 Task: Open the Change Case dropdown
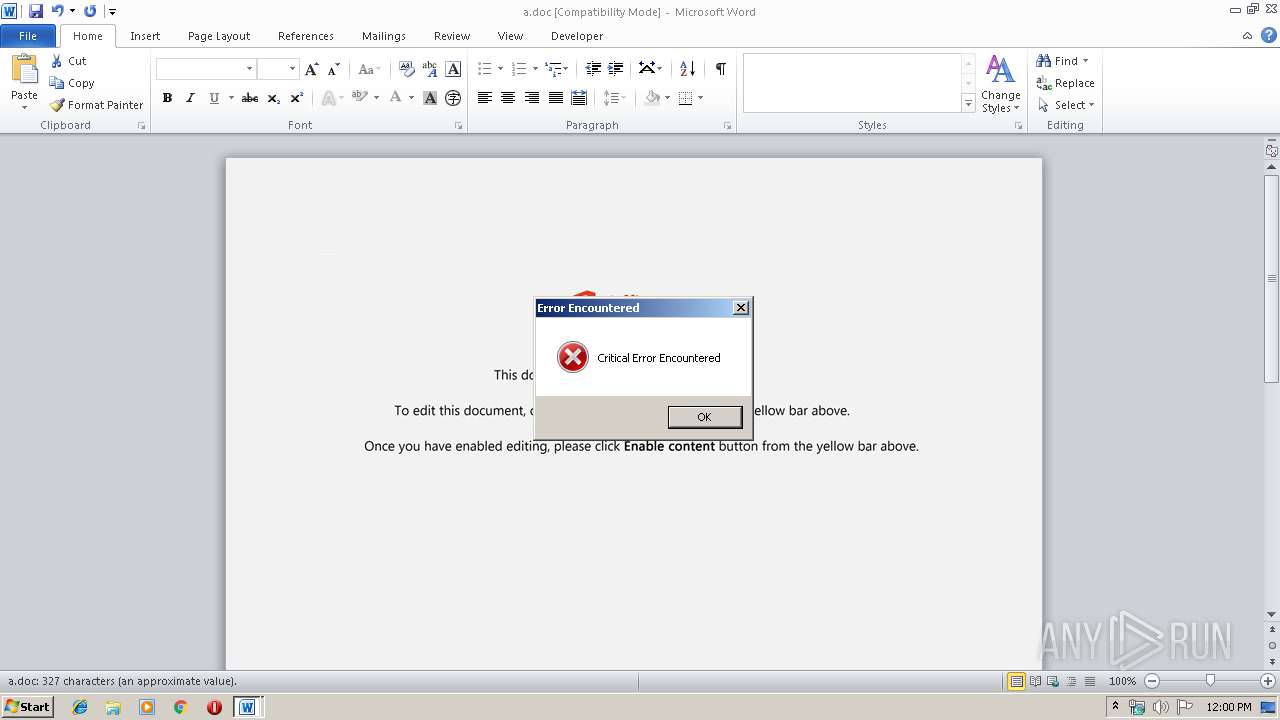point(367,69)
